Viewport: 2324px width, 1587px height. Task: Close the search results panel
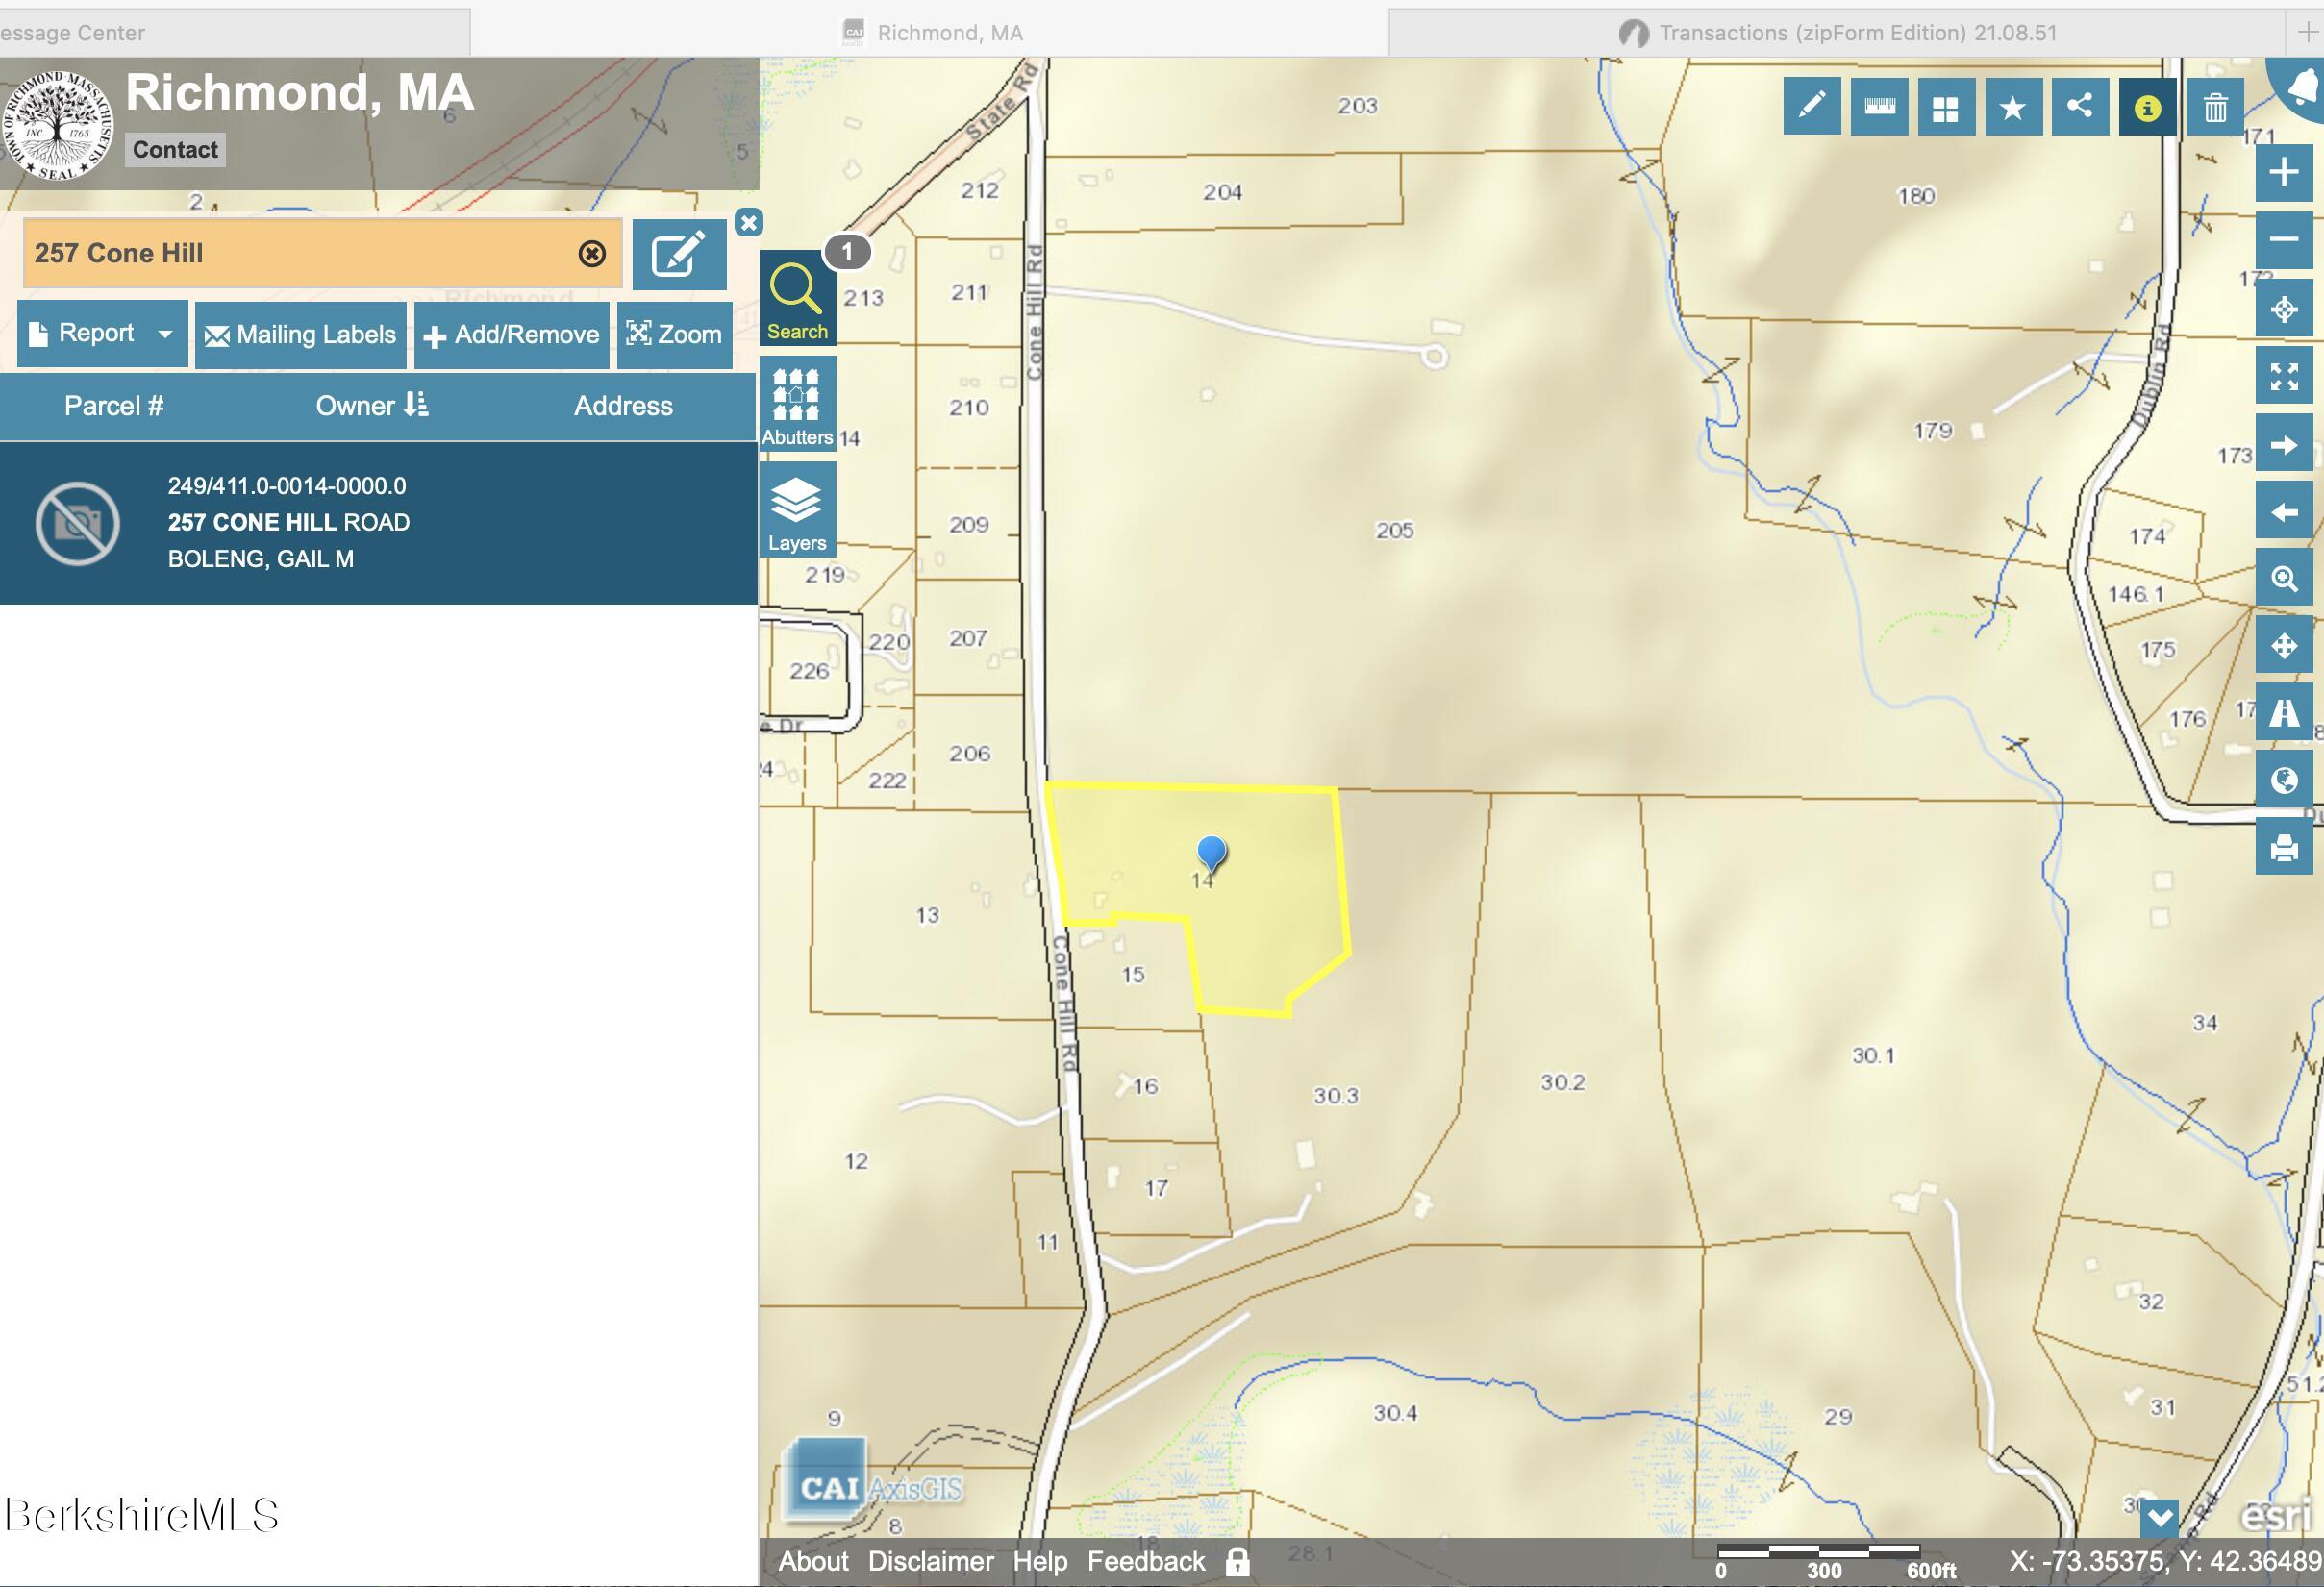pos(749,222)
